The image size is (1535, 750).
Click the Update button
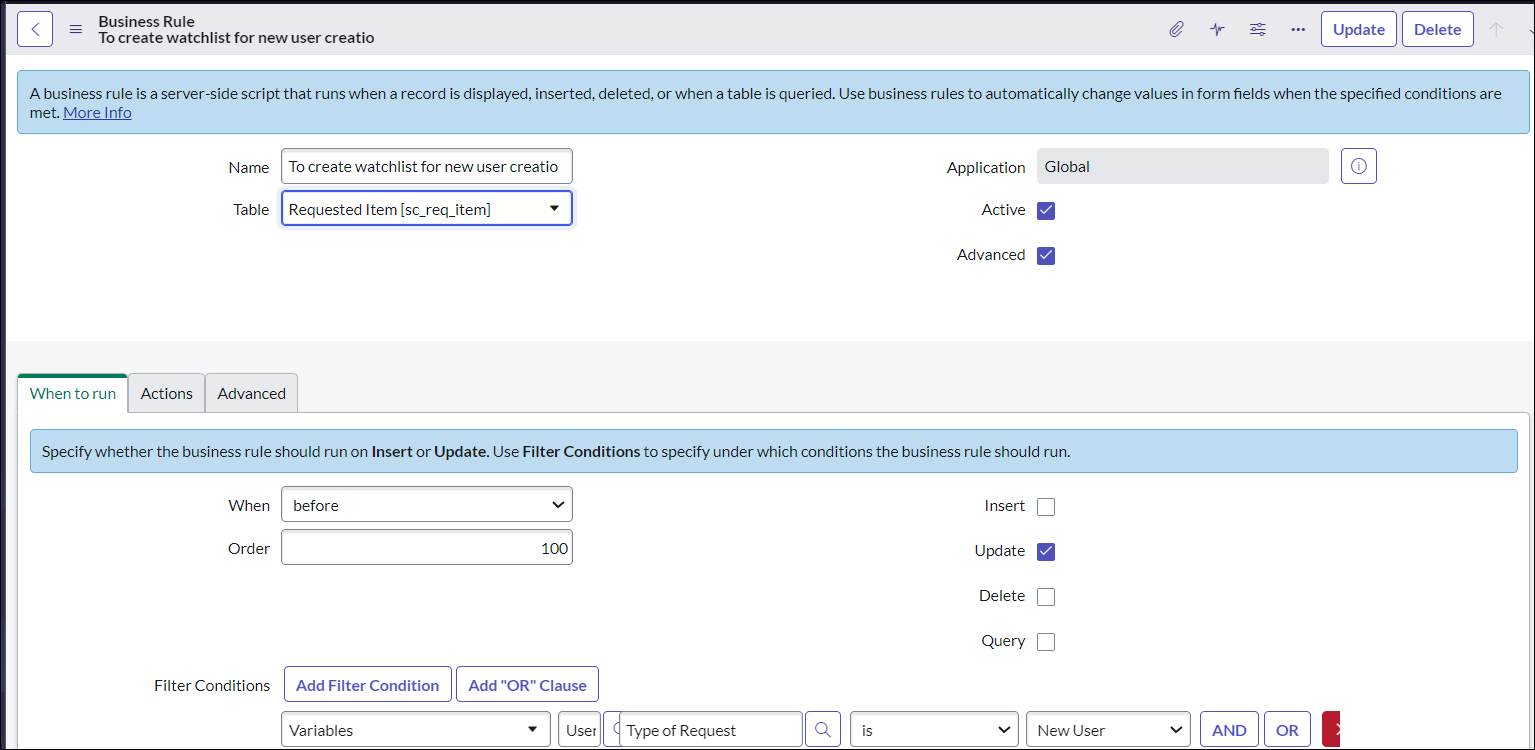(1358, 29)
